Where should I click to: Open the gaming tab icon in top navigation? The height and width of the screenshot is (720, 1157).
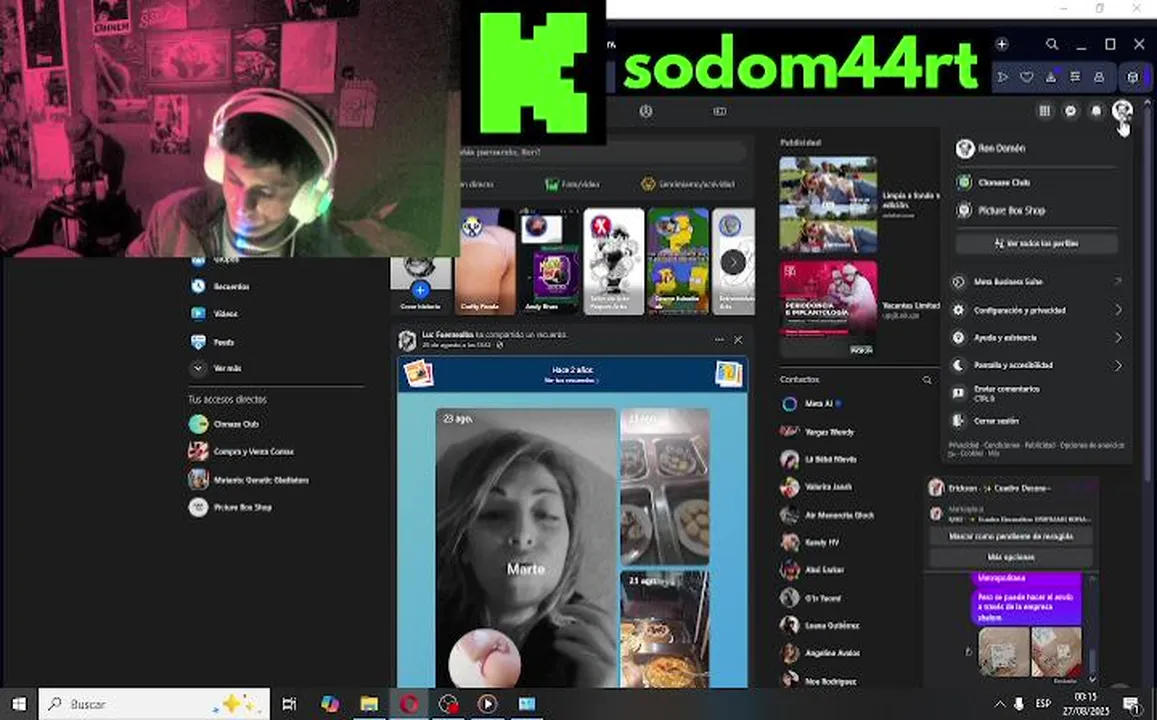(719, 111)
